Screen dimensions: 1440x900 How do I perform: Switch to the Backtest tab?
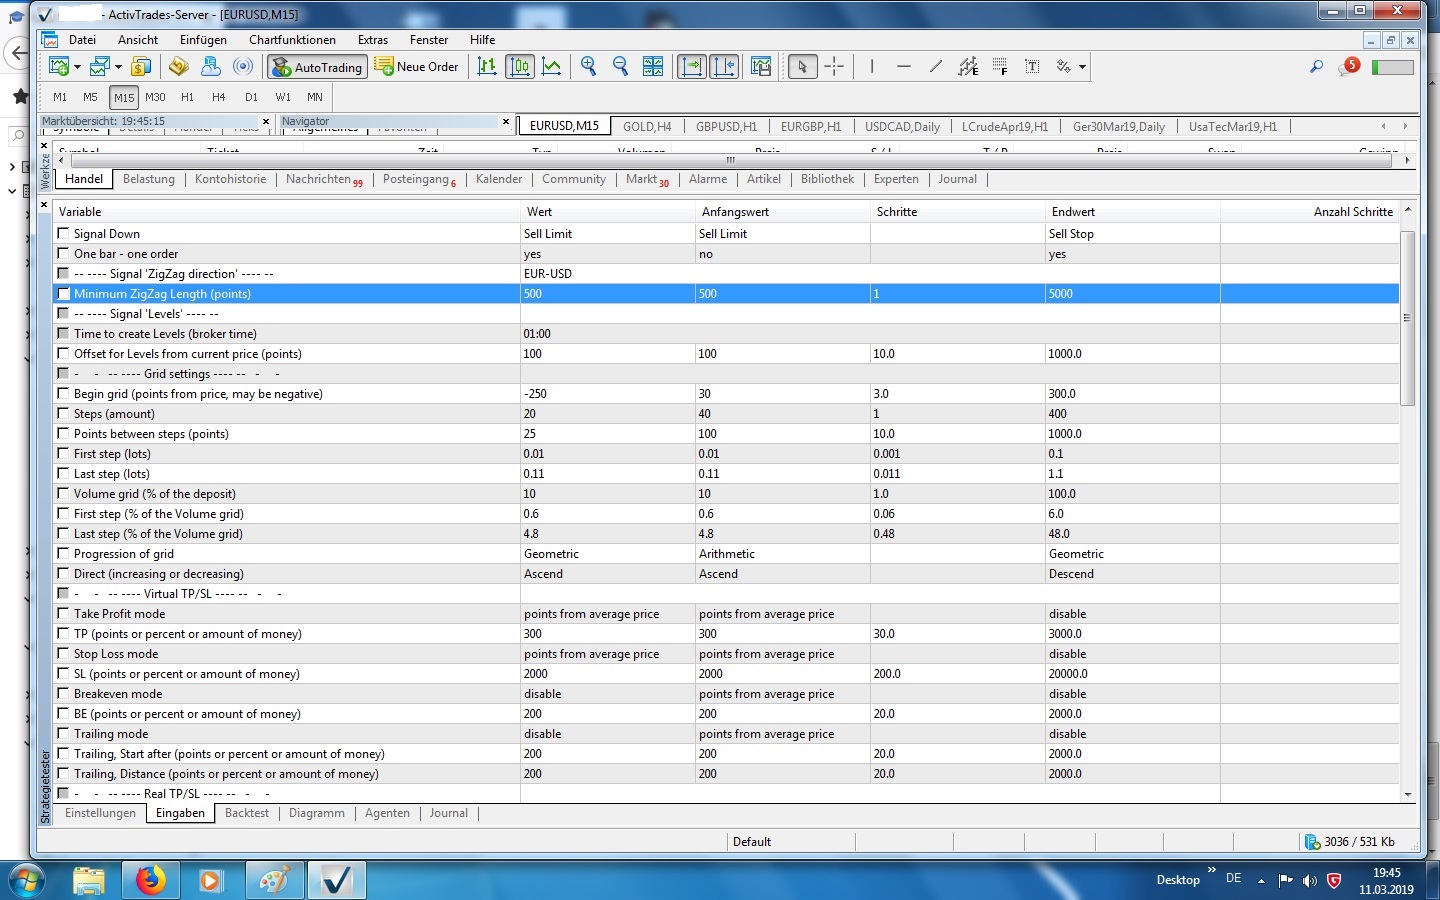246,813
